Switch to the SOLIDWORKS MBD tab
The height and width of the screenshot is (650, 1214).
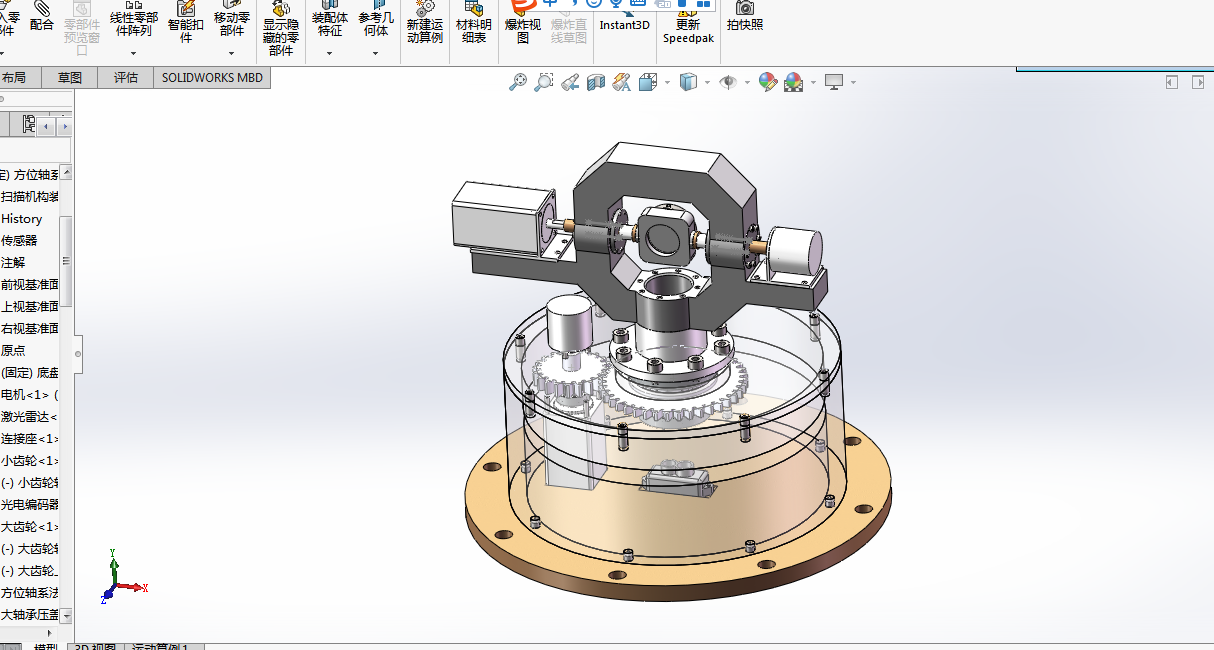click(212, 77)
